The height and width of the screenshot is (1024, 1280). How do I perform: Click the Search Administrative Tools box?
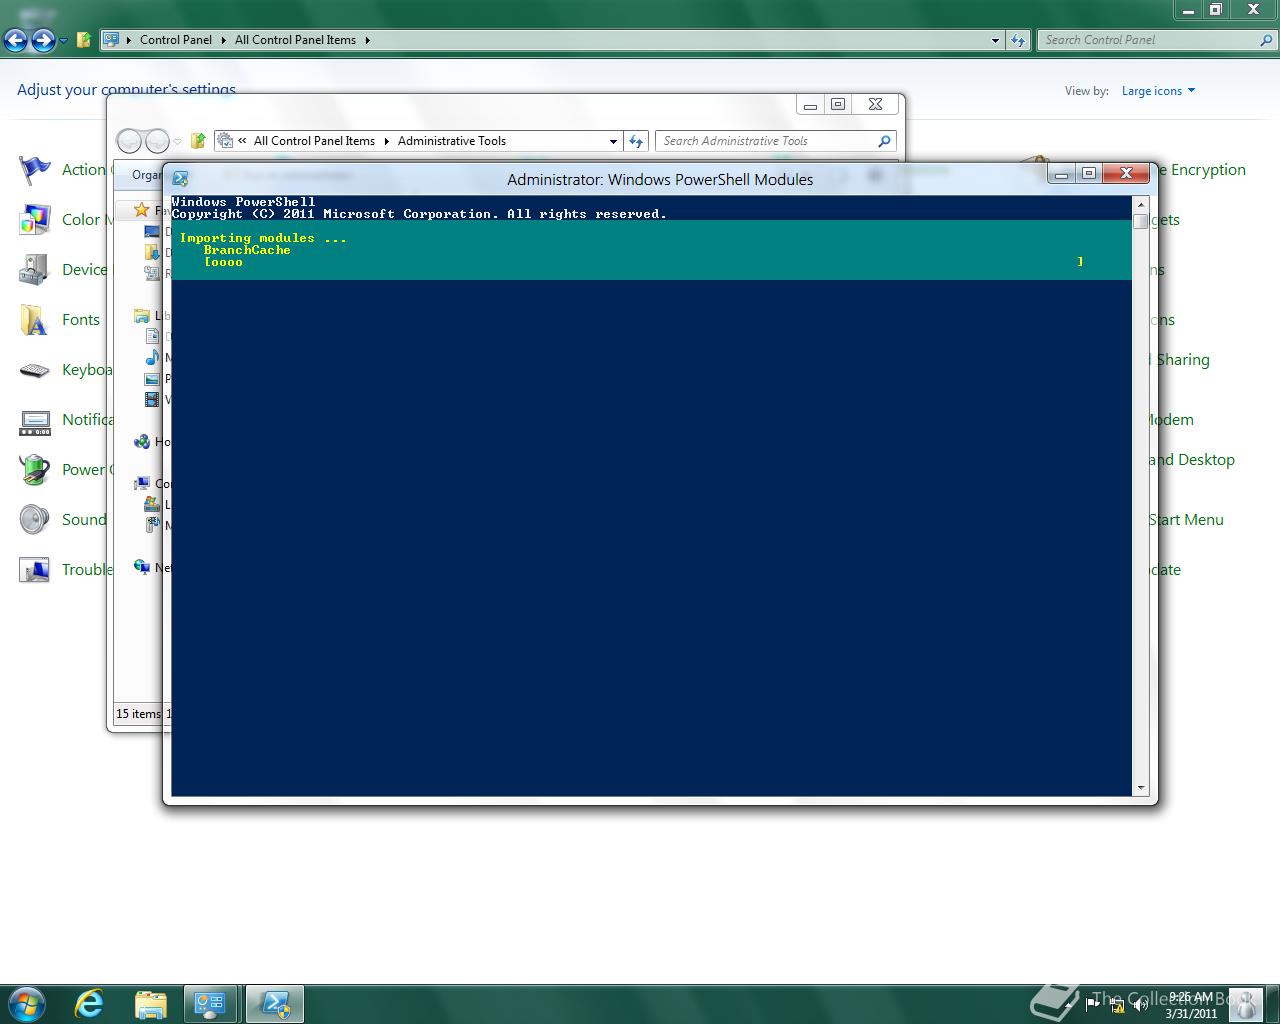[776, 141]
